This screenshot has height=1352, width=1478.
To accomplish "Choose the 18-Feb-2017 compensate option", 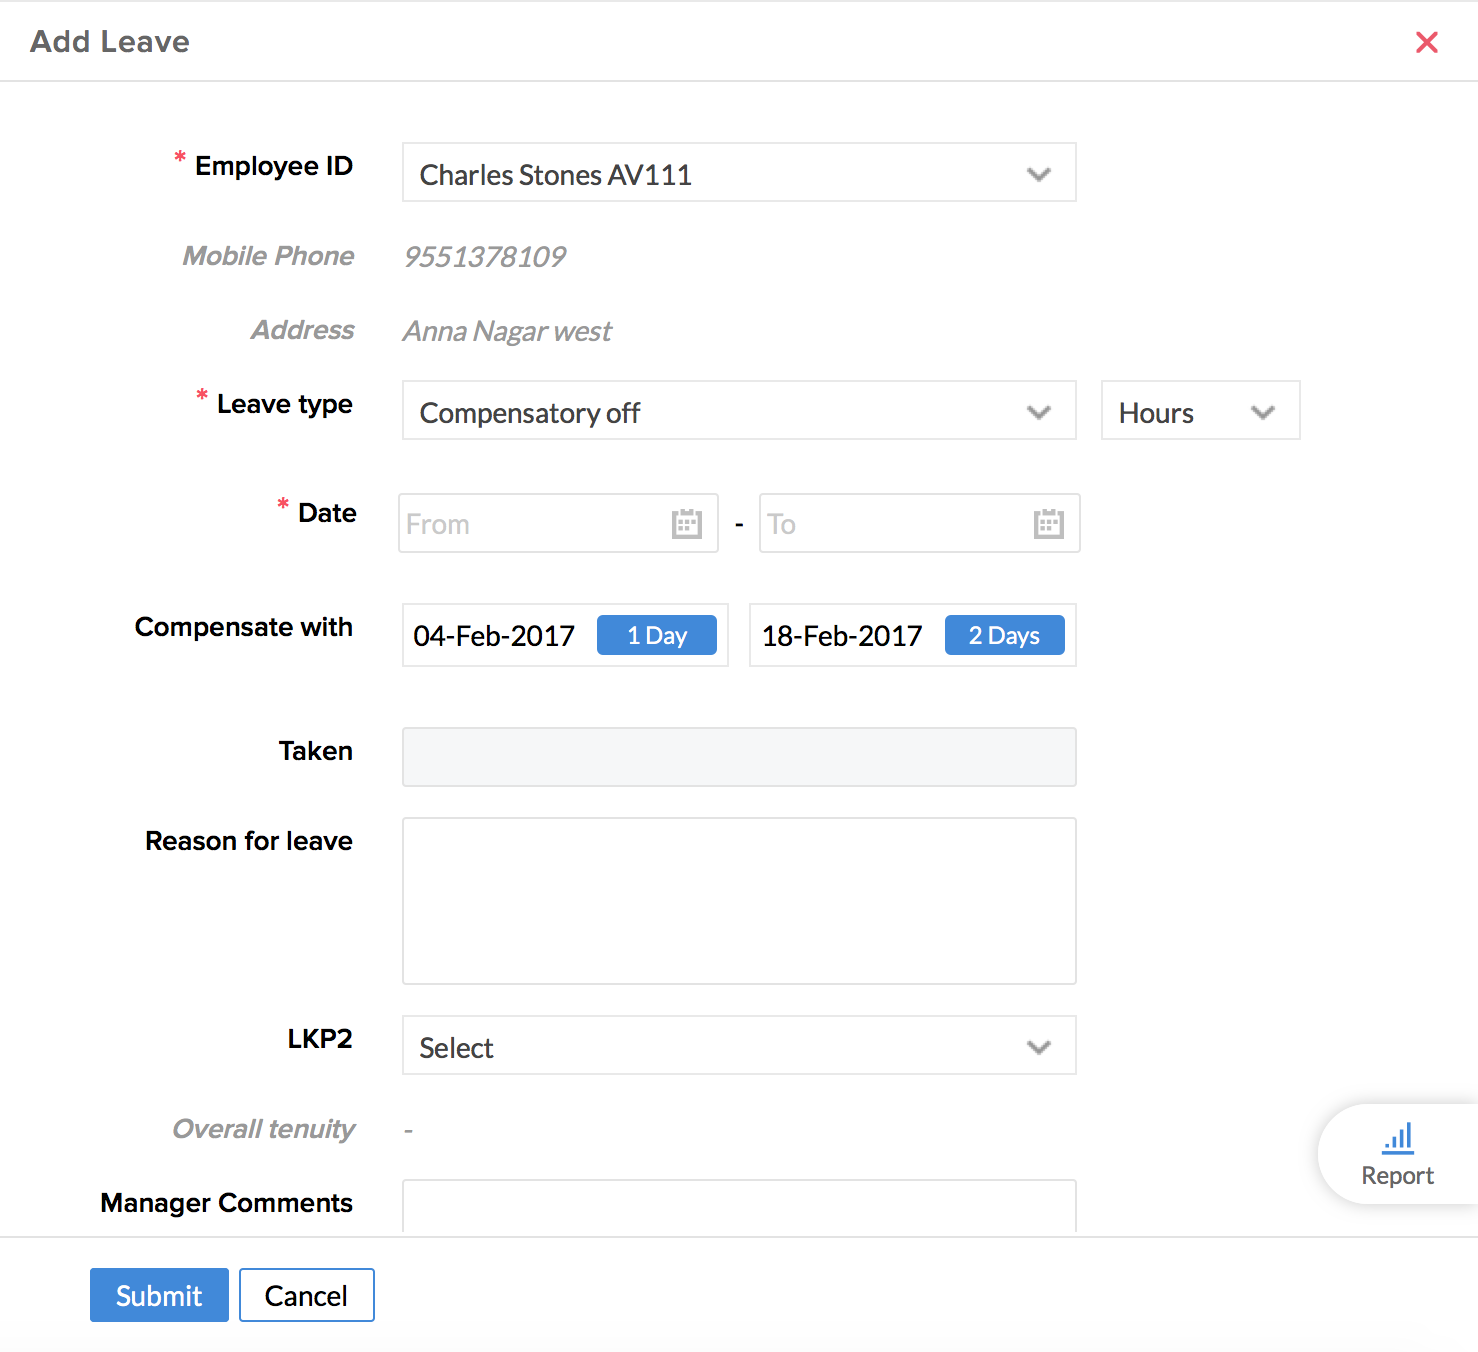I will coord(842,636).
